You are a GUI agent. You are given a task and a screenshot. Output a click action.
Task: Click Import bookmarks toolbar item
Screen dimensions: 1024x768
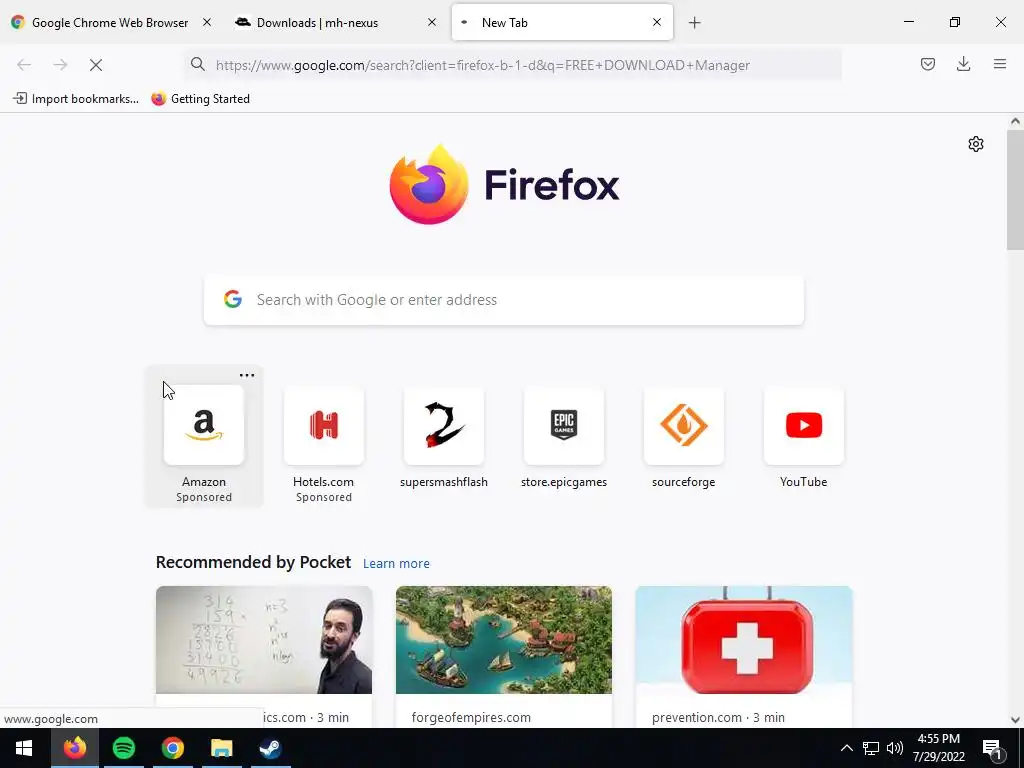point(76,99)
